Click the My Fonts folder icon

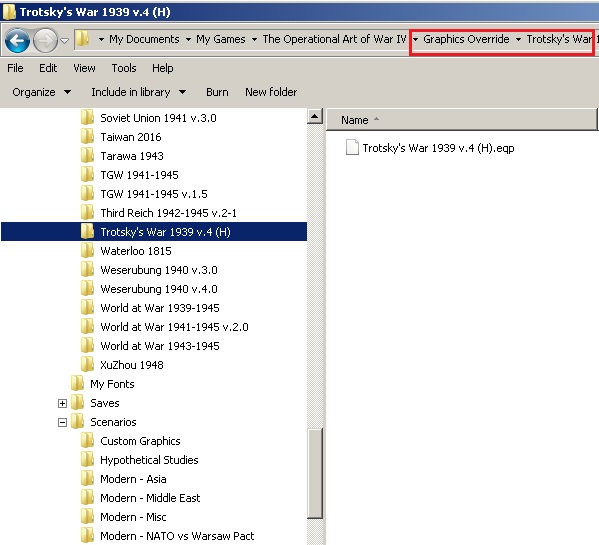(x=78, y=384)
